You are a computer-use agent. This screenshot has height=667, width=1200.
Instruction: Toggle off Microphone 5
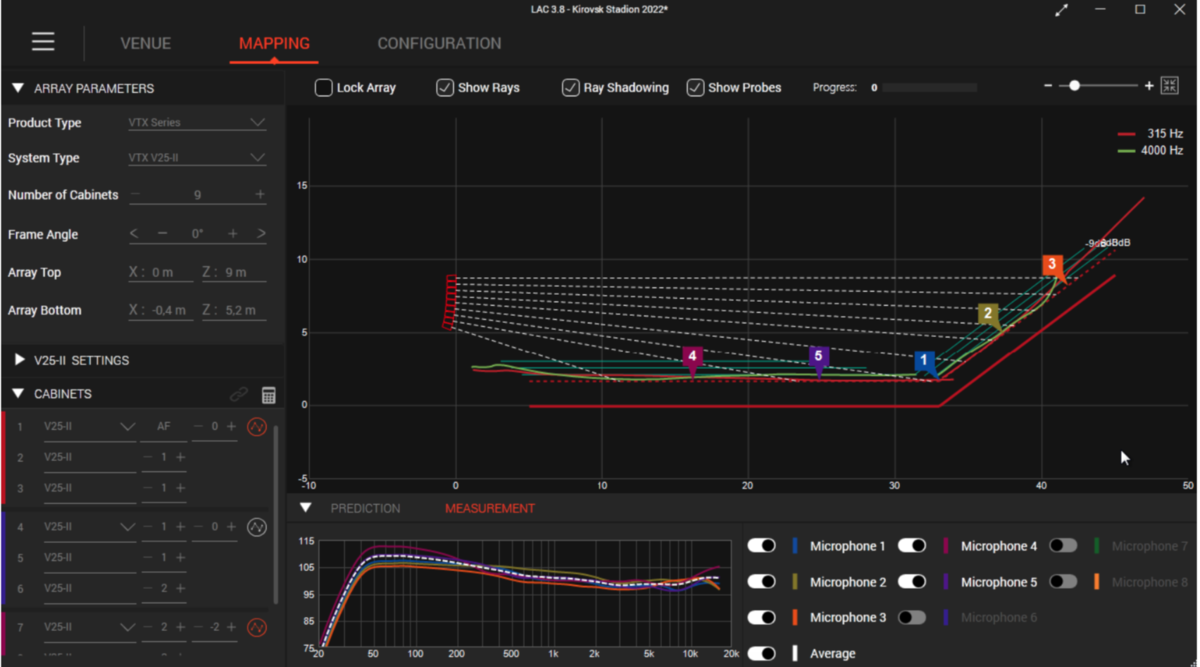(x=912, y=582)
